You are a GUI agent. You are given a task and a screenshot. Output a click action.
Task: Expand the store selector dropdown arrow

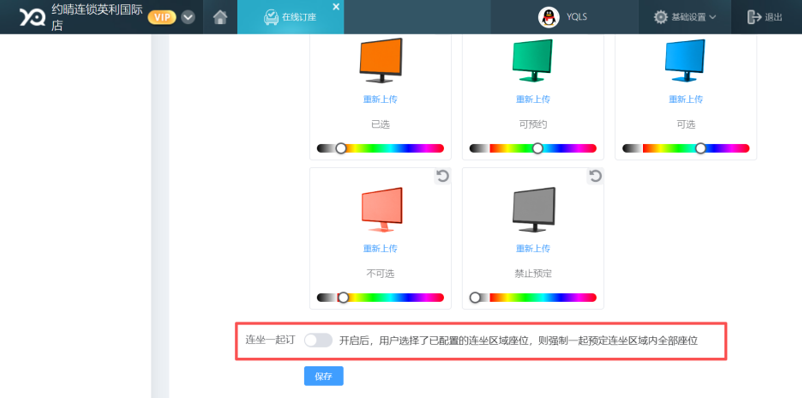(188, 17)
